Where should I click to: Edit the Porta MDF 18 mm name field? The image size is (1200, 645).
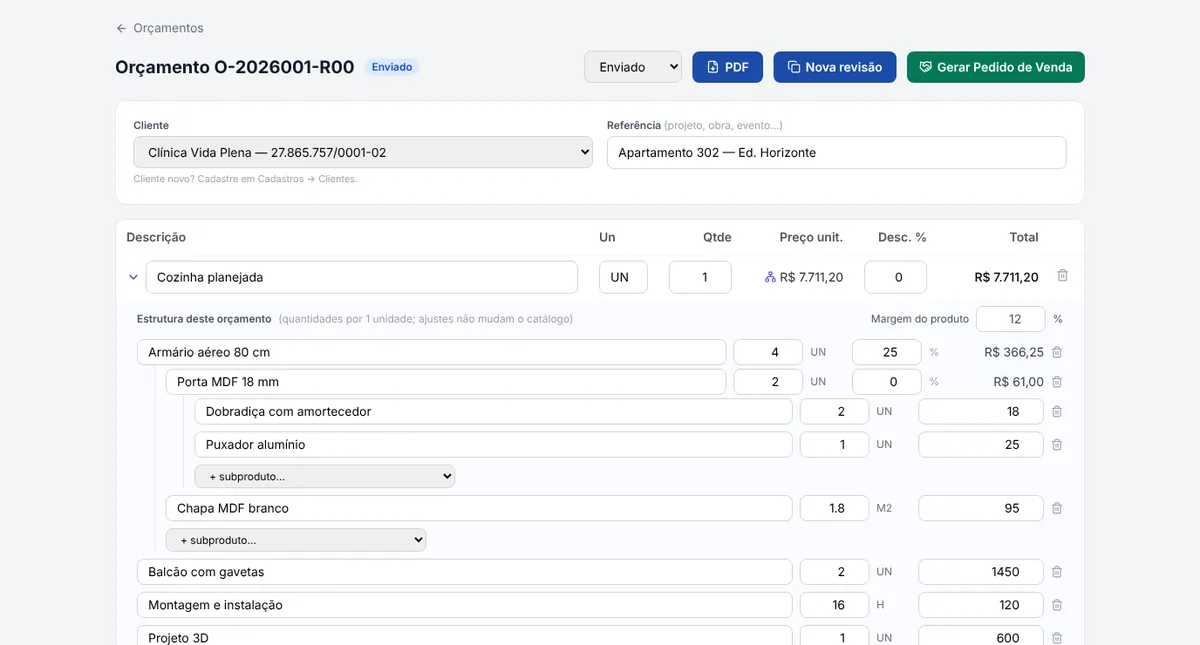[x=446, y=382]
